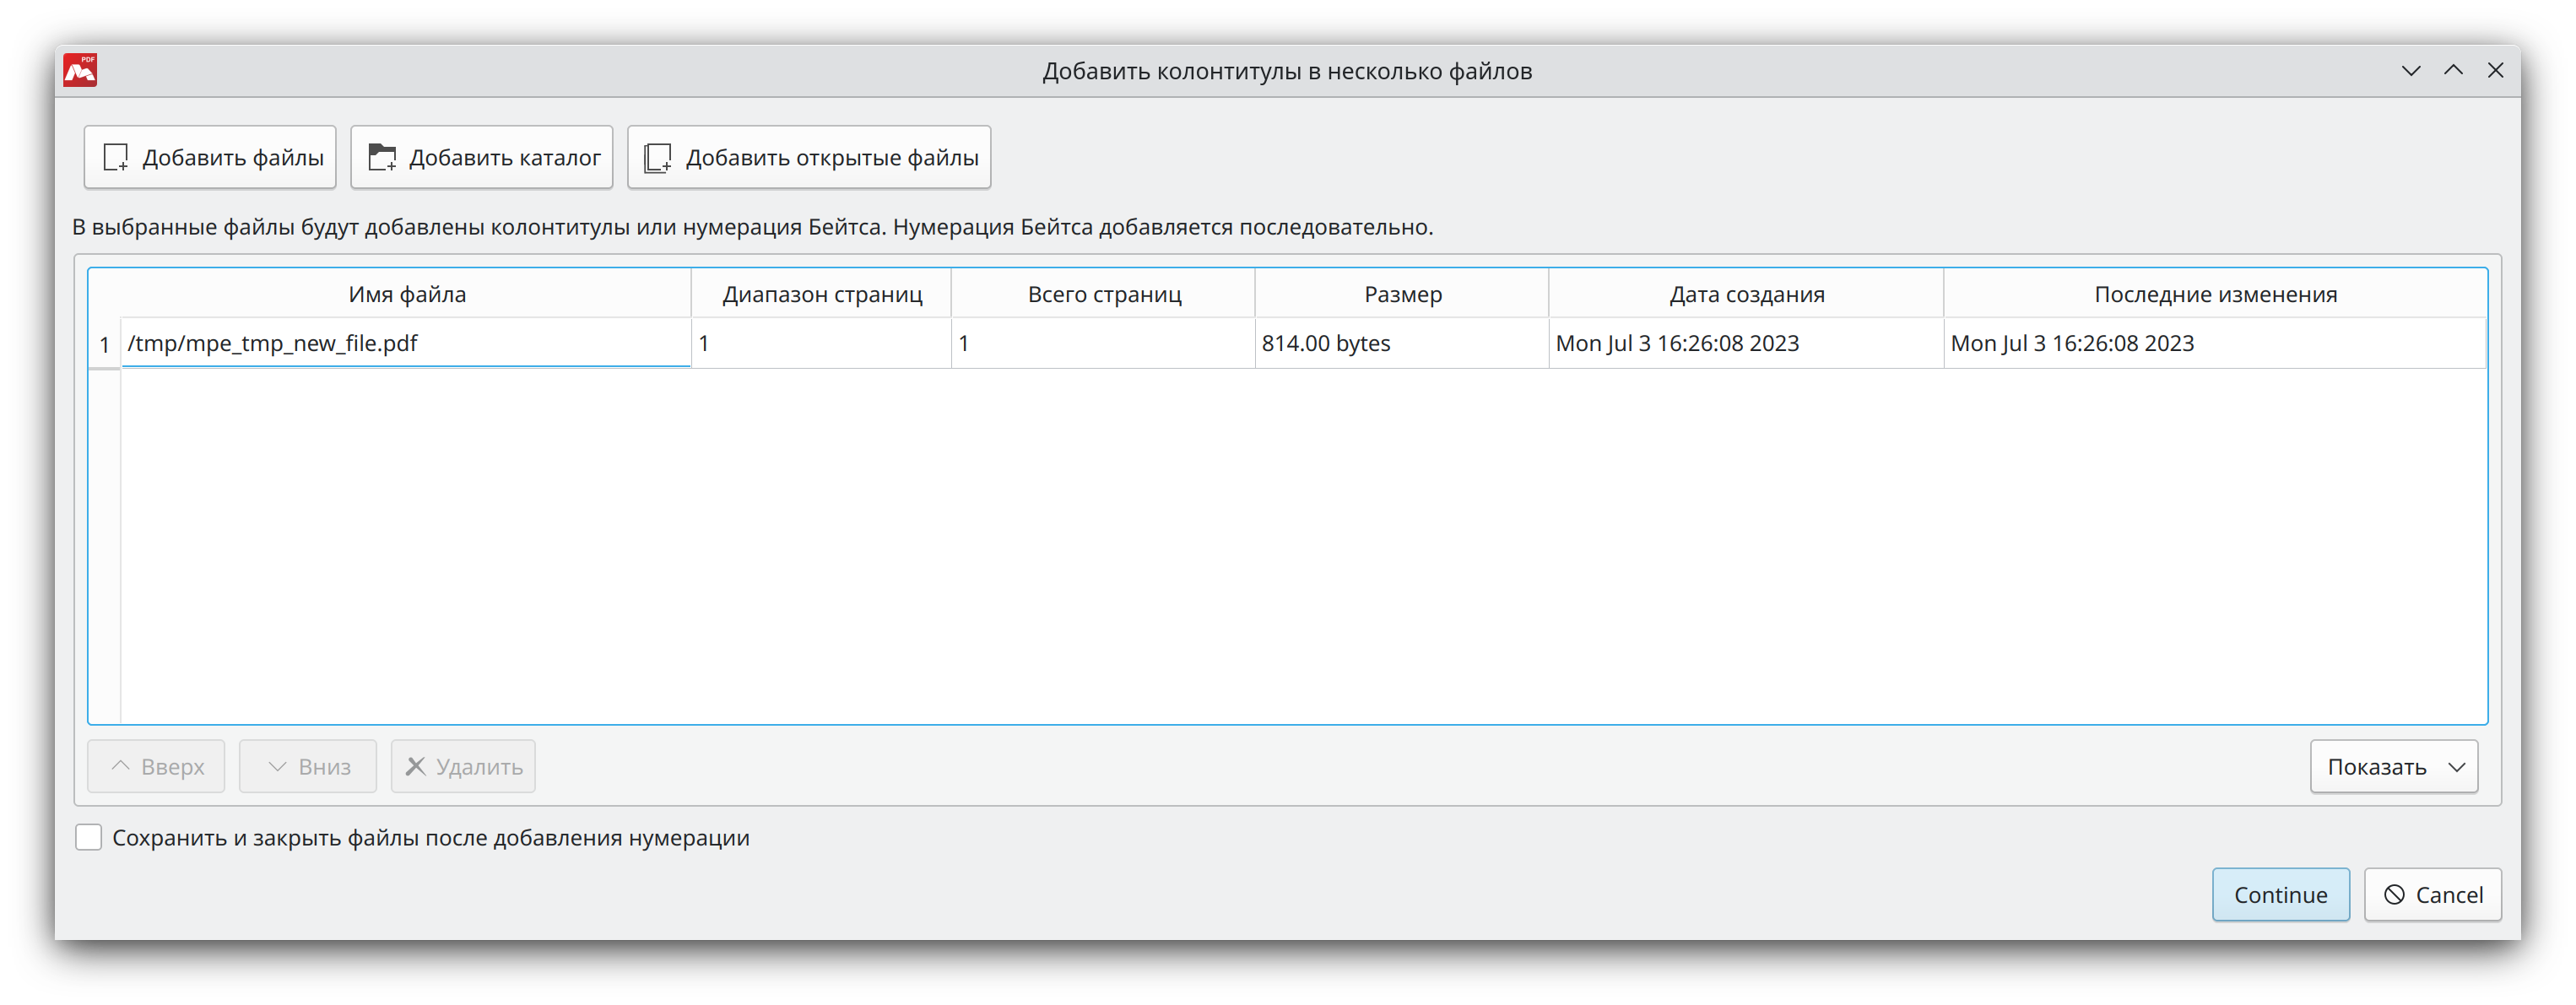Click the Master PDF Editor app icon
The width and height of the screenshot is (2576, 1005).
(x=80, y=71)
